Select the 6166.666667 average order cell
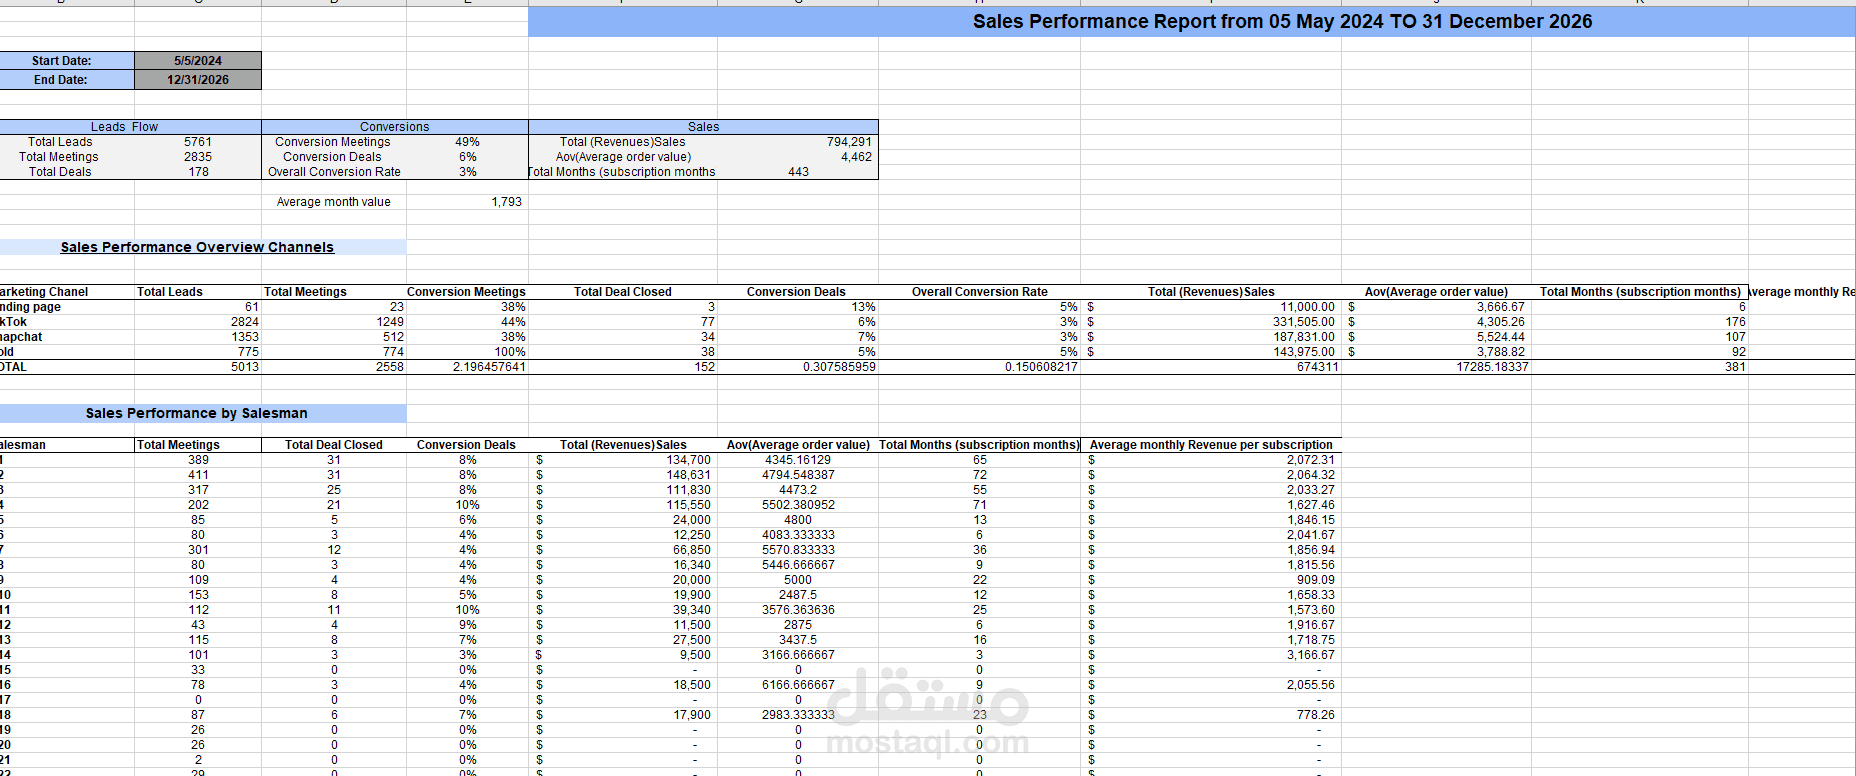Viewport: 1856px width, 776px height. (x=798, y=685)
